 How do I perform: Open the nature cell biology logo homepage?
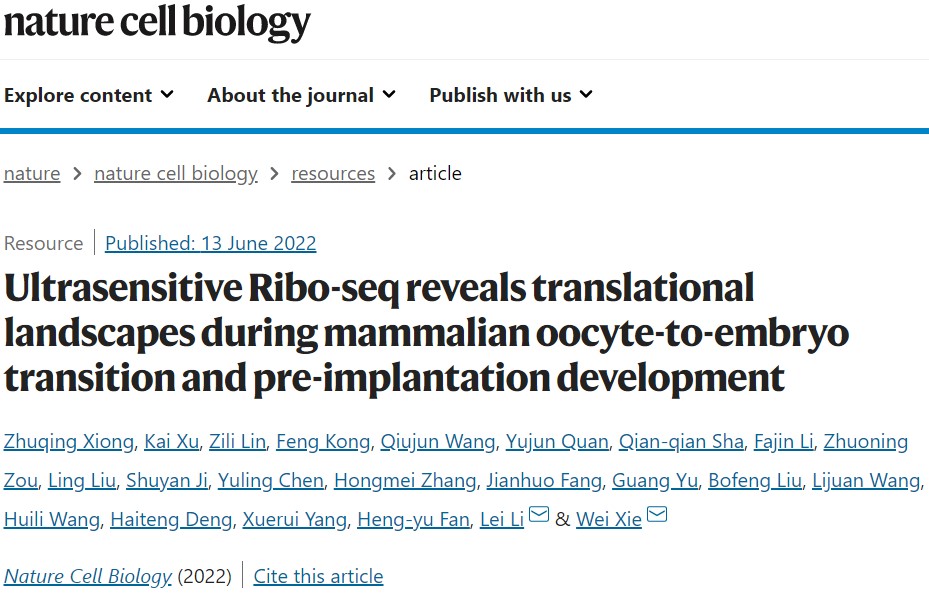tap(157, 23)
